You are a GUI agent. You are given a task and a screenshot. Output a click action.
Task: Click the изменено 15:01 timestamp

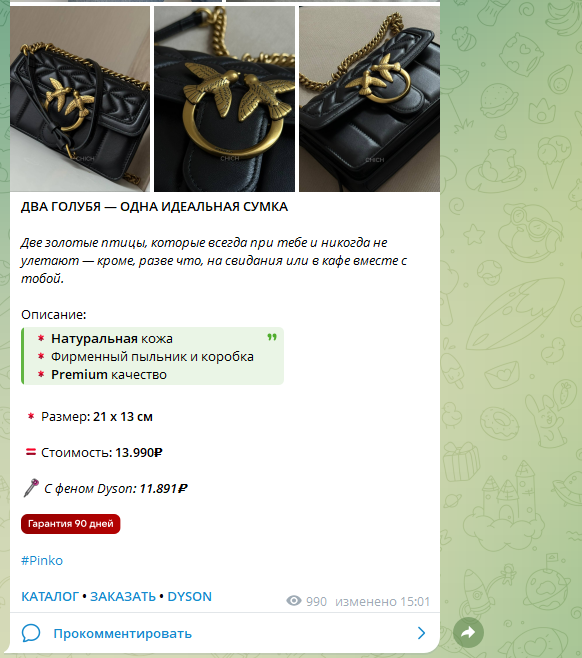click(x=382, y=601)
